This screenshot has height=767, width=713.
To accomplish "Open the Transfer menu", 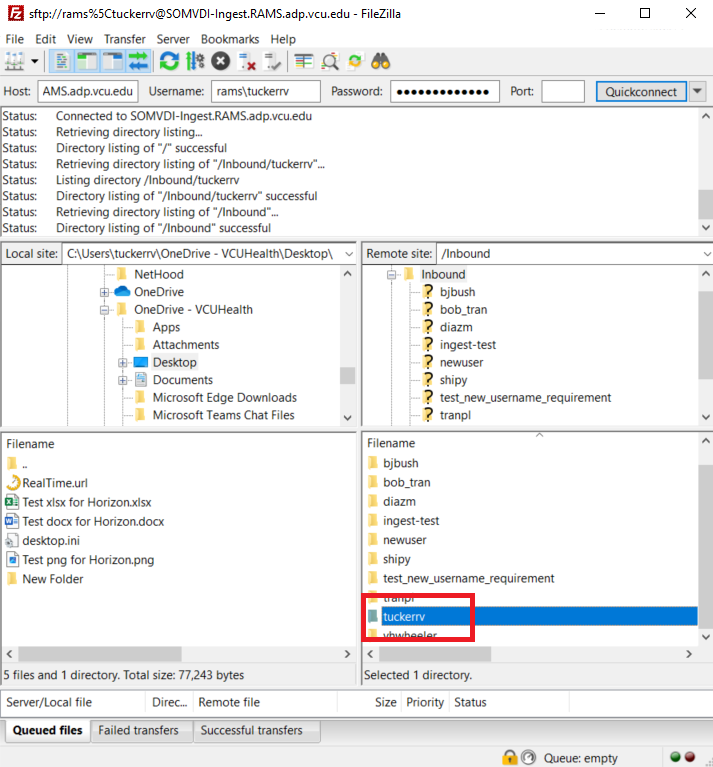I will (x=125, y=39).
